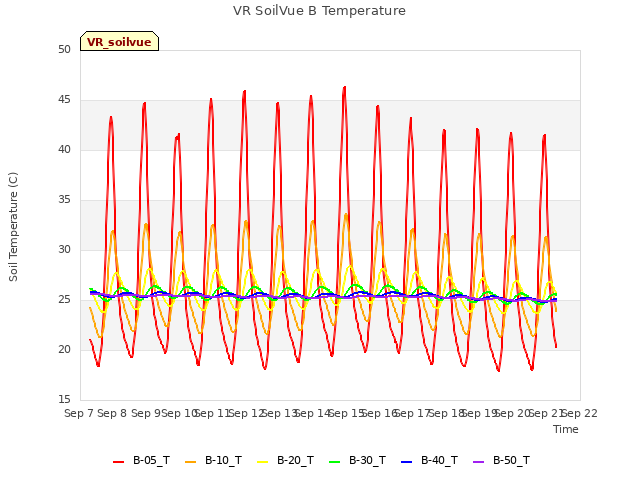Image resolution: width=640 pixels, height=480 pixels.
Task: Click the green B-30_T legend color marker
Action: (334, 462)
